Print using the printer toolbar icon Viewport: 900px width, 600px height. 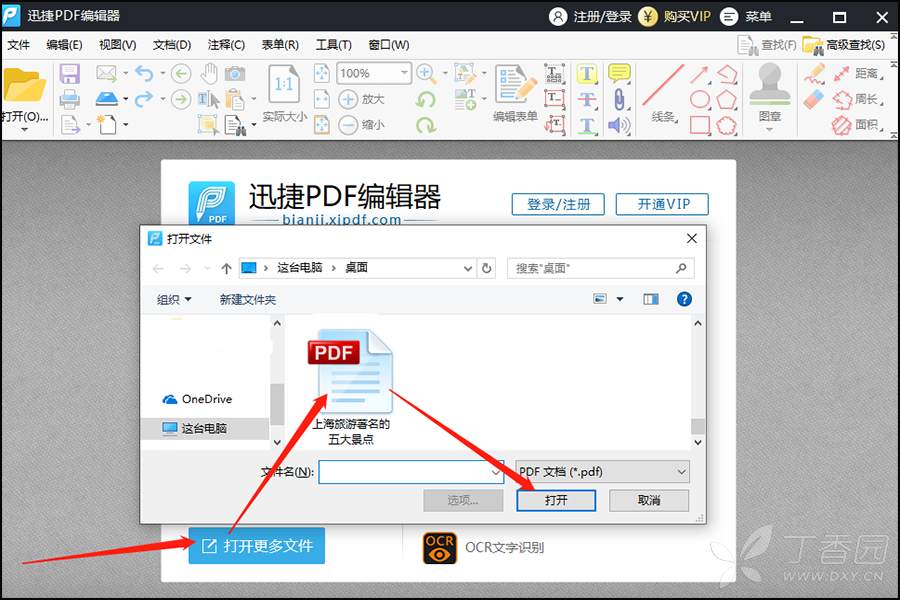click(69, 99)
